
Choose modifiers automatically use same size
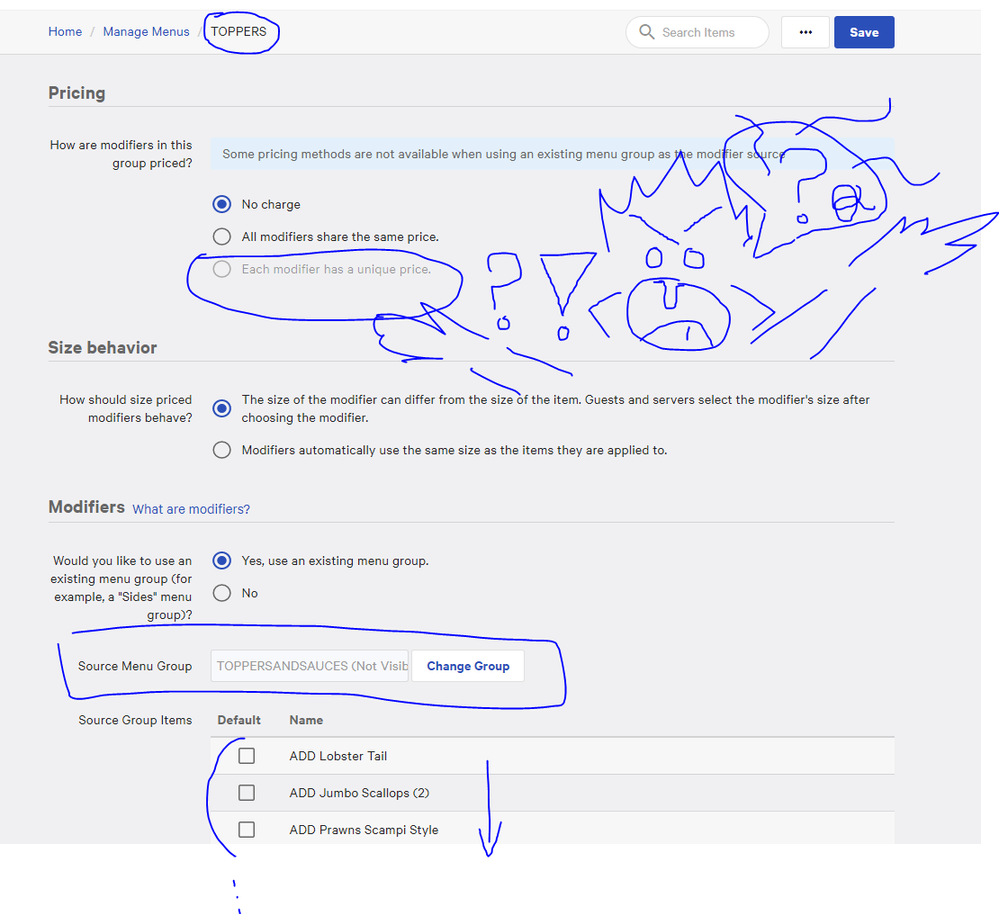coord(222,450)
